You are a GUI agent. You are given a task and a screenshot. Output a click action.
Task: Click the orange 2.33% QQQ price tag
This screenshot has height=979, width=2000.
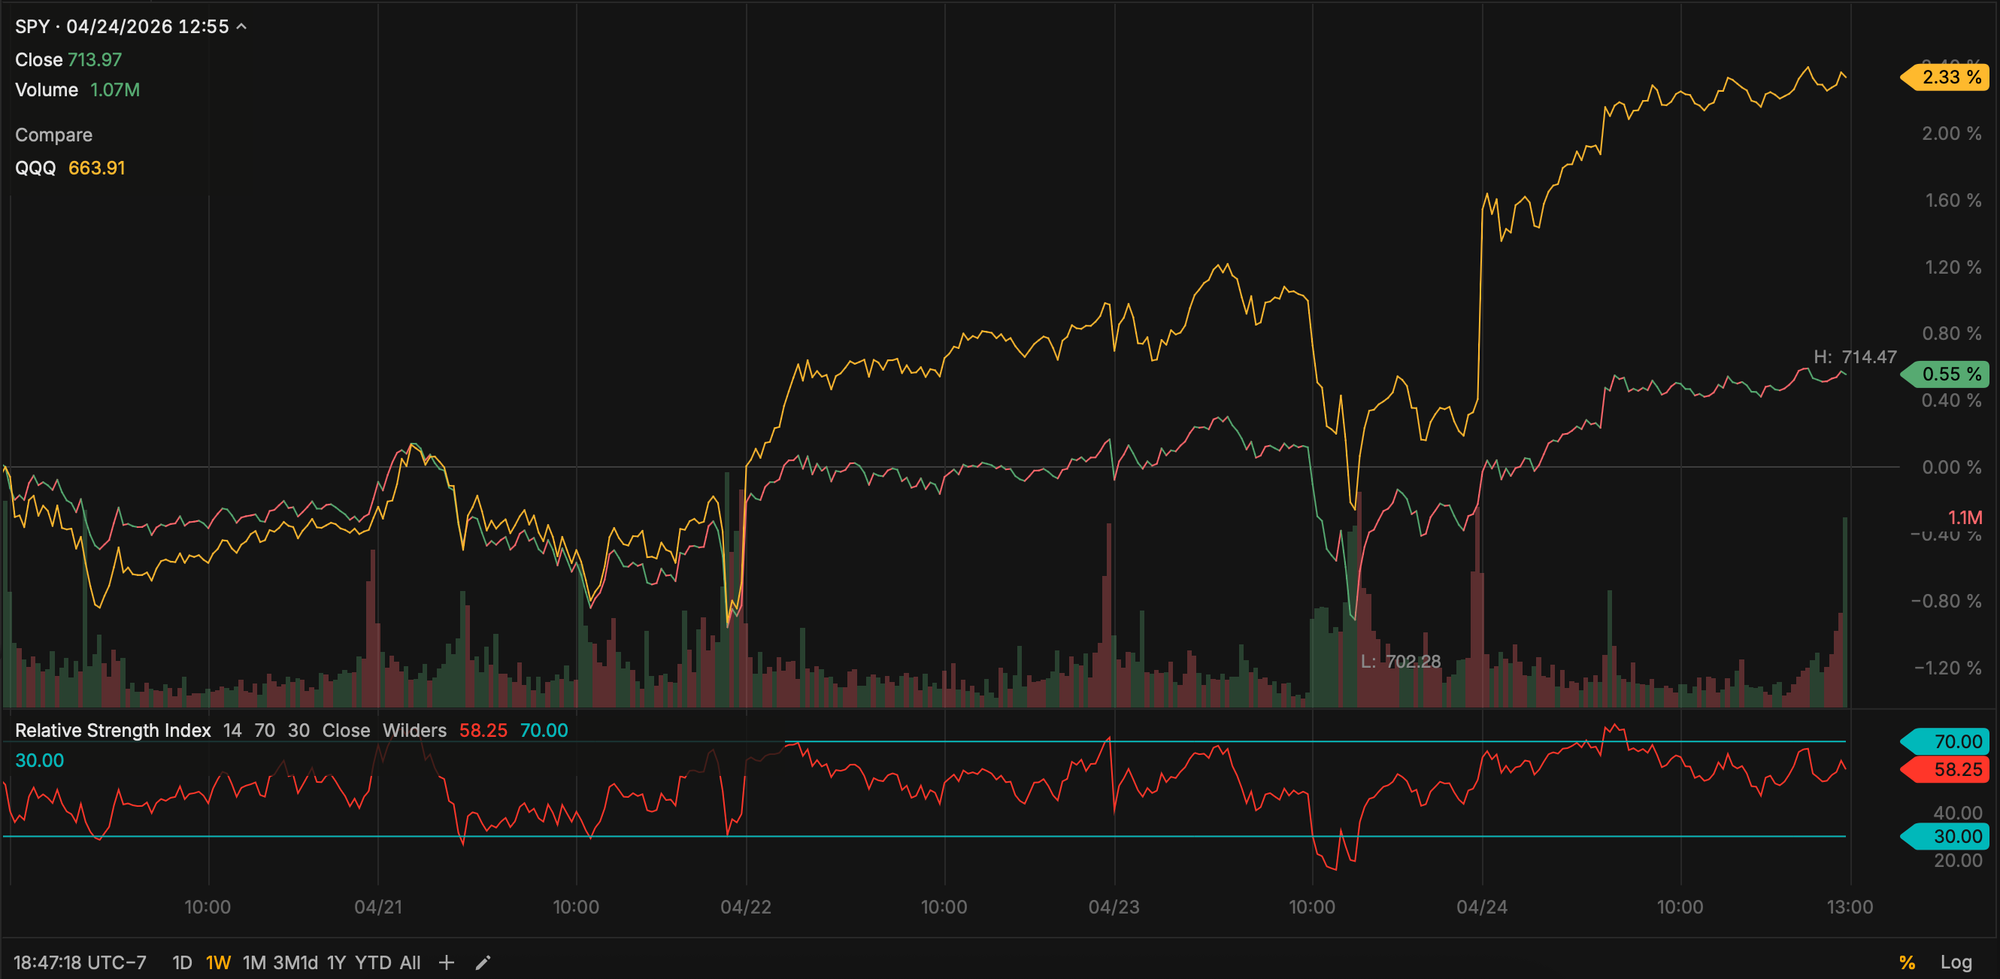(x=1943, y=76)
